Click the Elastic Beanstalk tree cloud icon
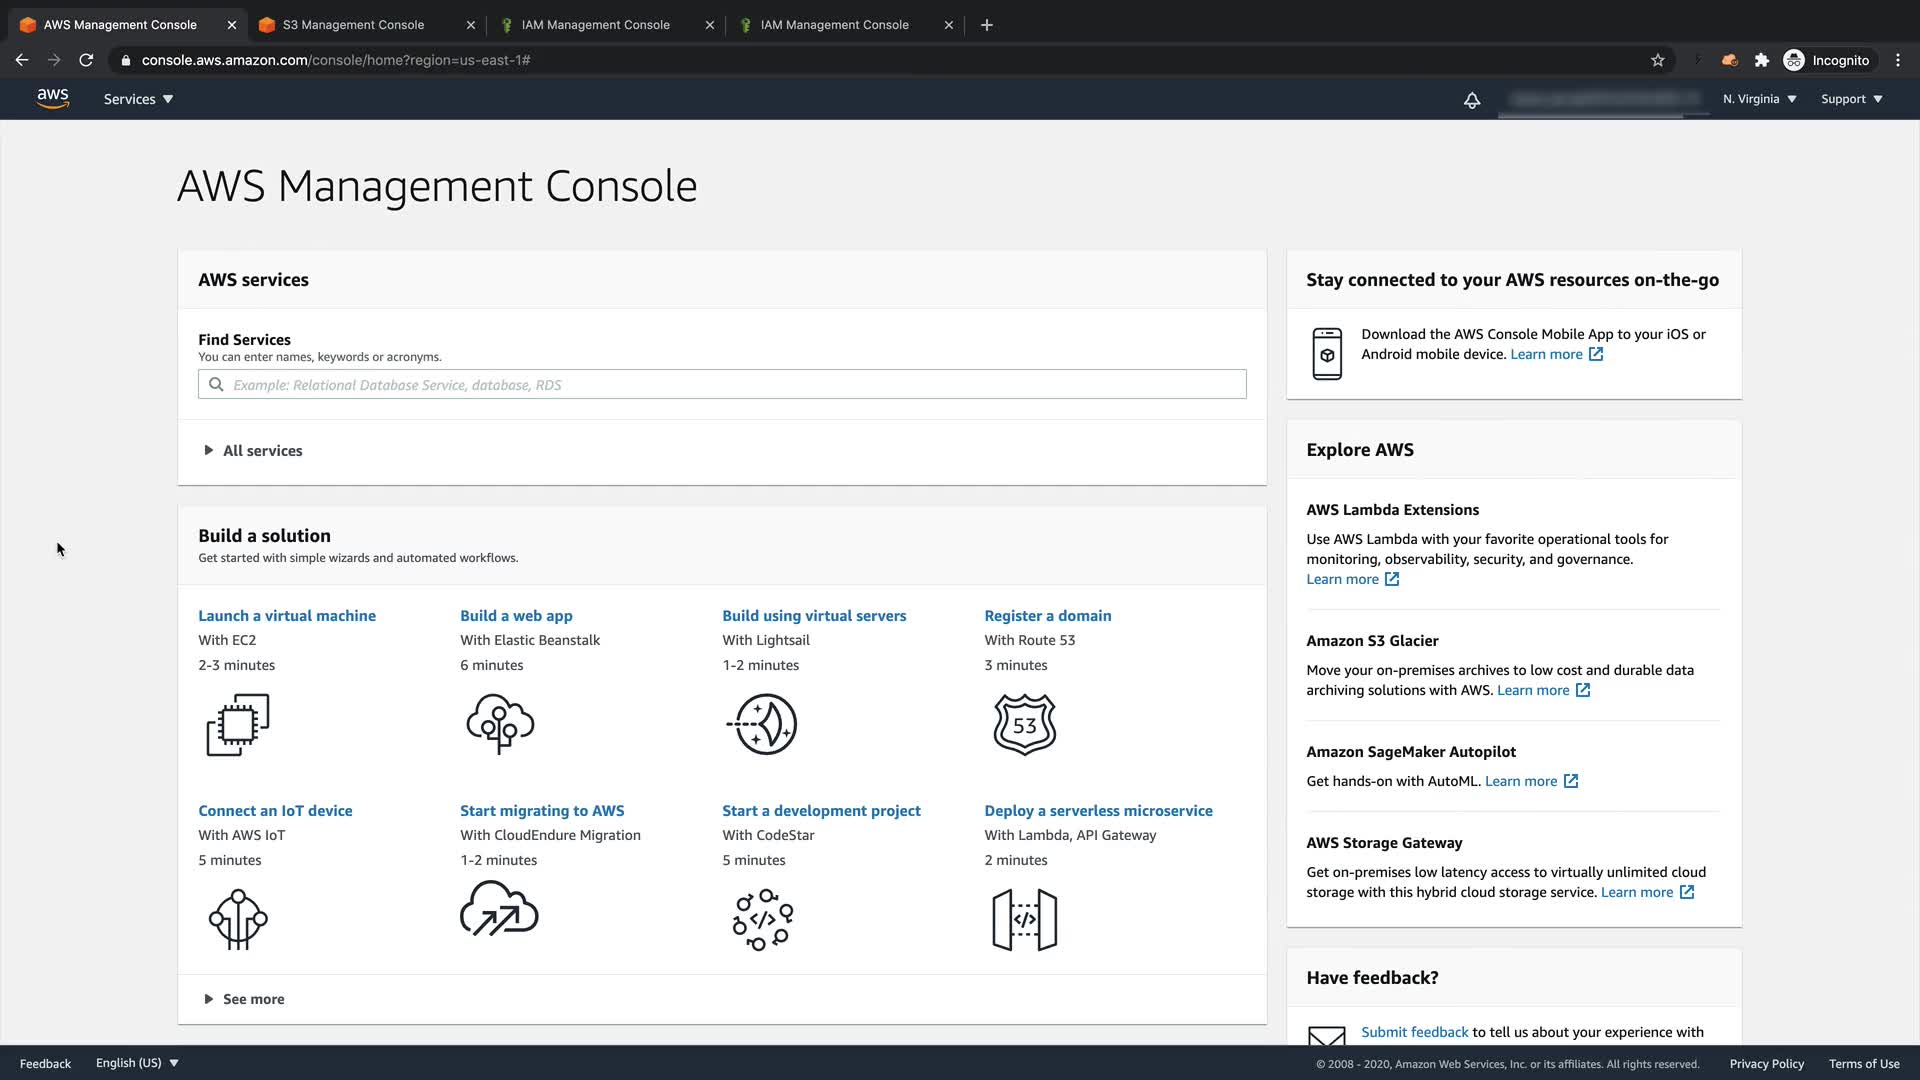 pos(500,724)
